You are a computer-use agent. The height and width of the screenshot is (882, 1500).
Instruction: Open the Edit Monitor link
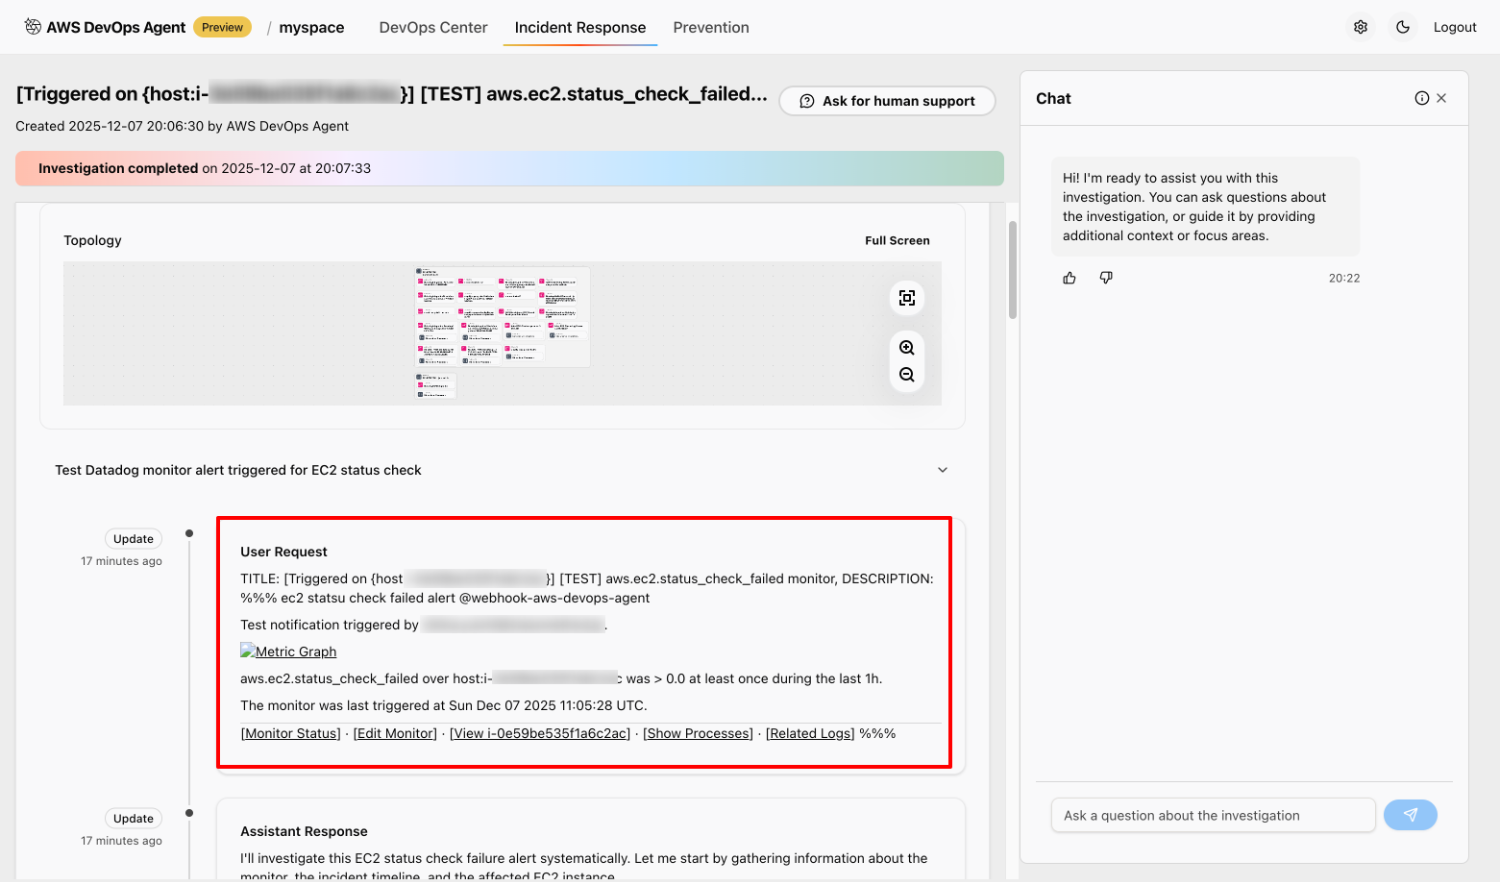pyautogui.click(x=395, y=733)
